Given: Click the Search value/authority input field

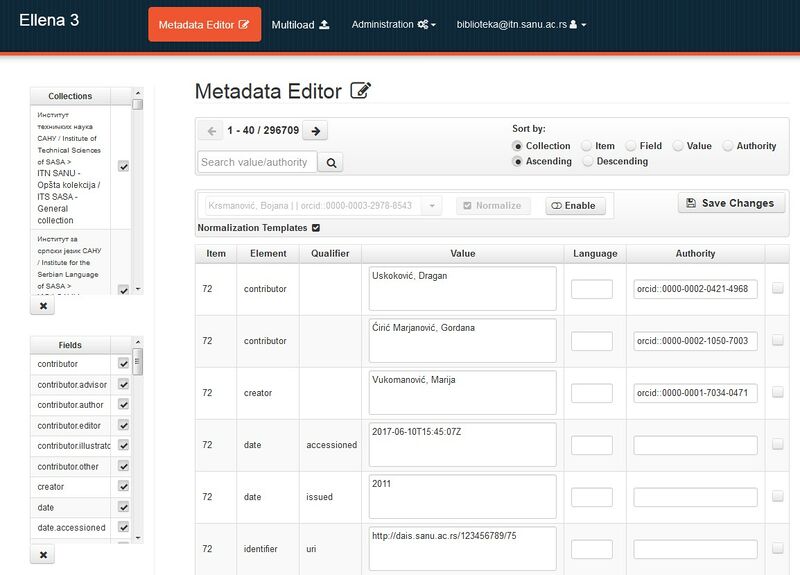Looking at the screenshot, I should (x=257, y=162).
